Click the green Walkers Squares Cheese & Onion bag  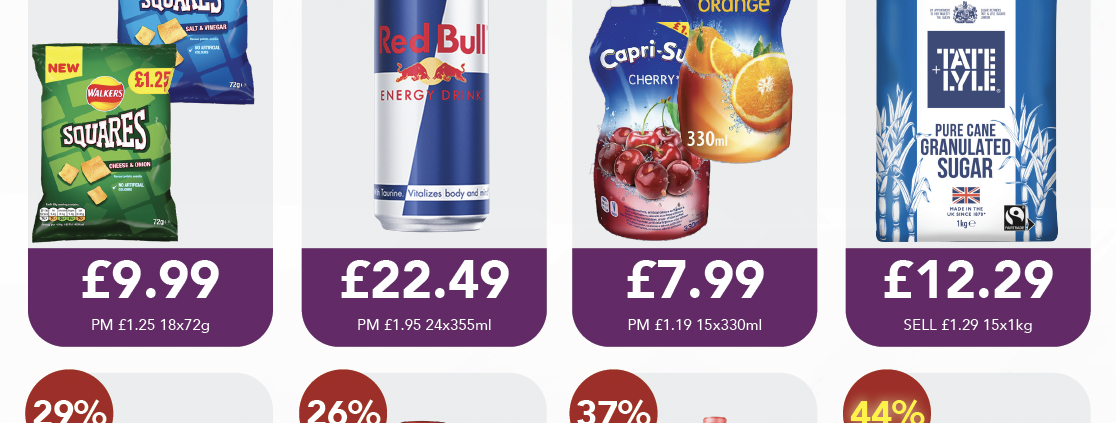pyautogui.click(x=104, y=142)
